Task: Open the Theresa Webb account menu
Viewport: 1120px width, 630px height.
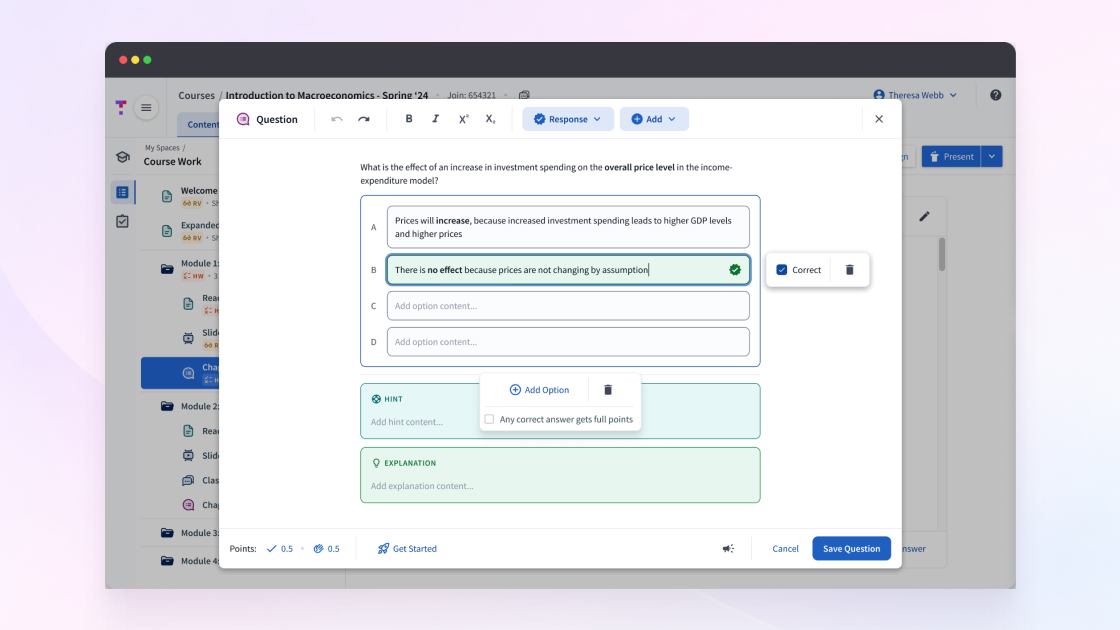Action: tap(915, 95)
